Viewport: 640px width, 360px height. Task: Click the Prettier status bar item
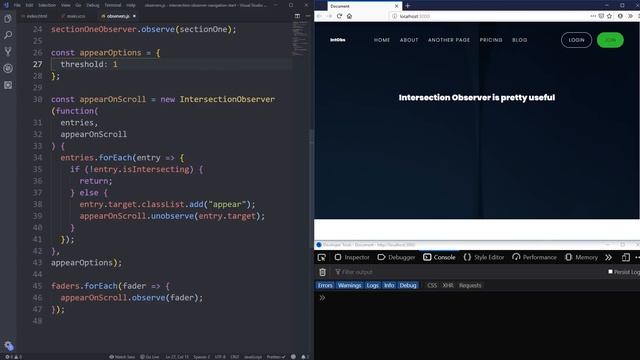[276, 357]
